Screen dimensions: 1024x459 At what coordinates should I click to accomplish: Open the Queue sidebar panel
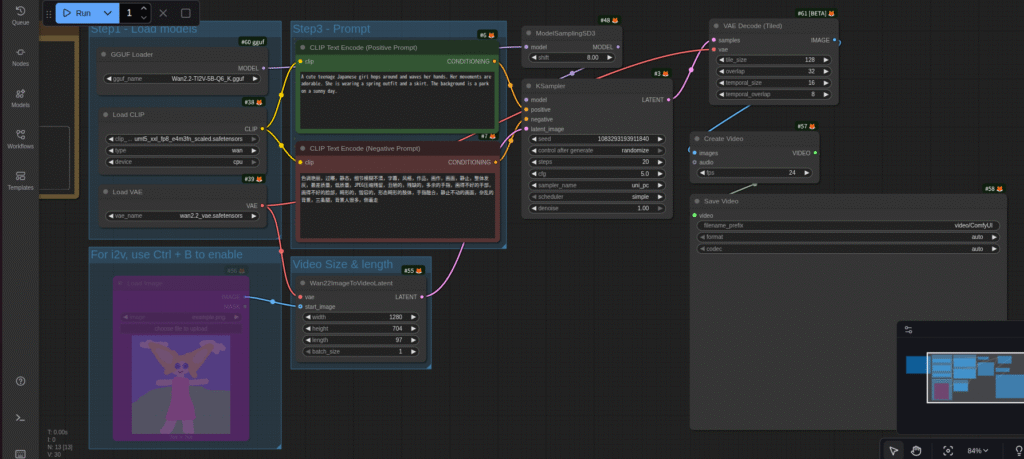(20, 14)
